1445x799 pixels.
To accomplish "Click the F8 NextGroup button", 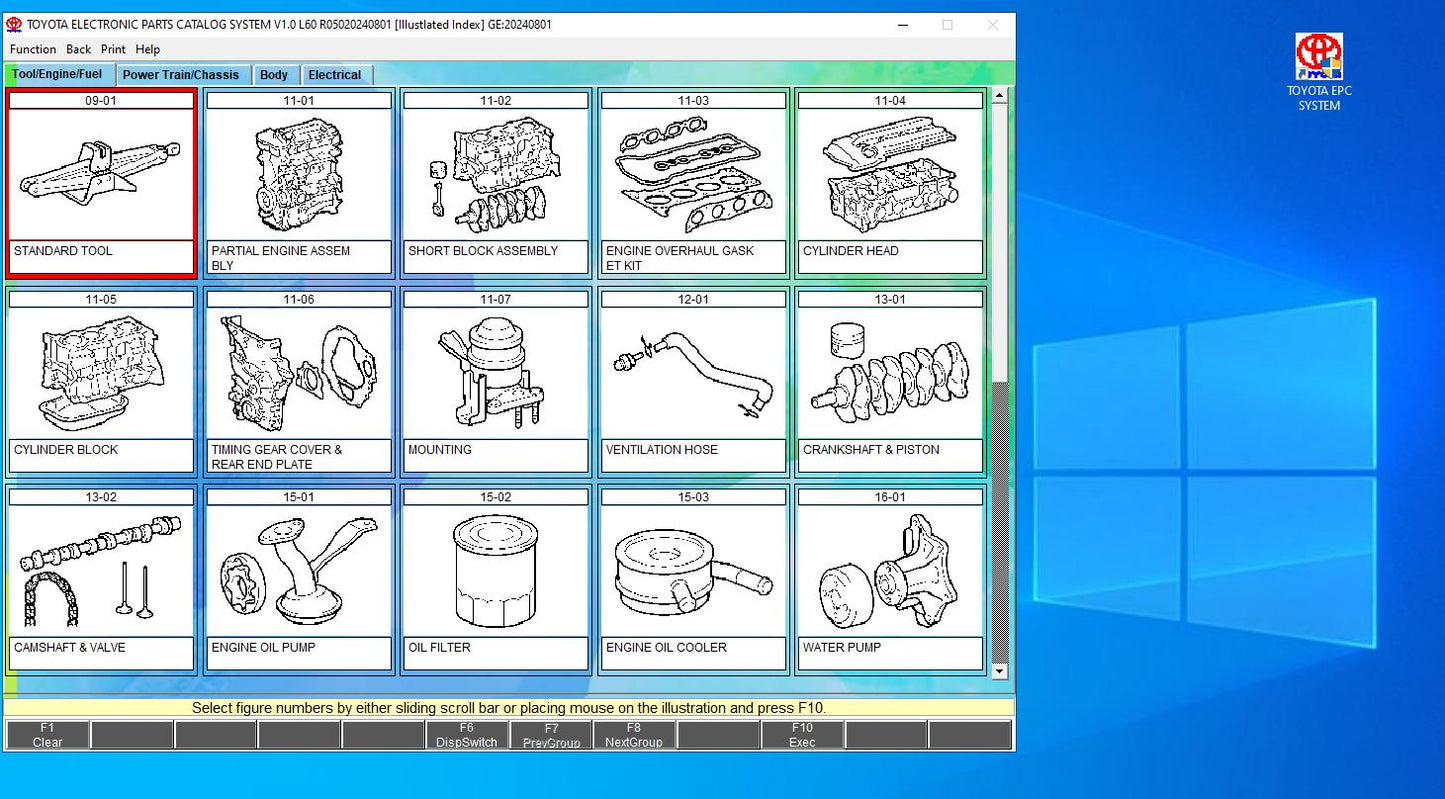I will [634, 735].
